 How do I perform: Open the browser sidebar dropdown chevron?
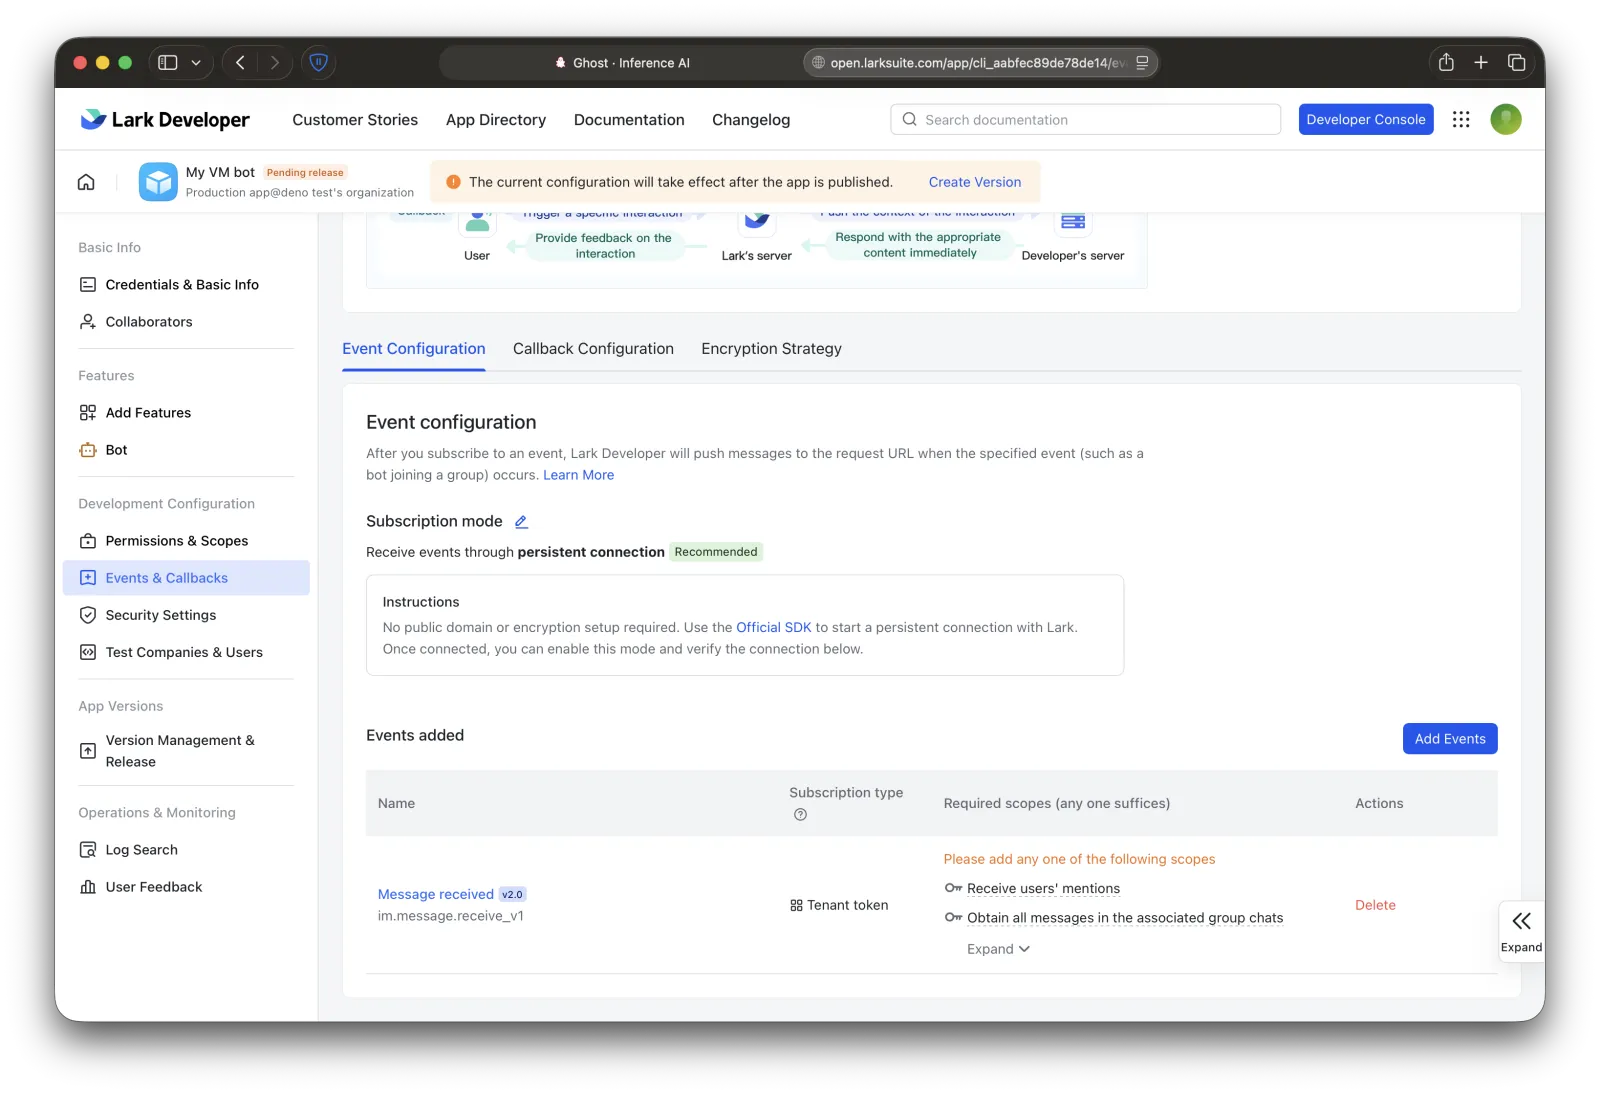196,63
